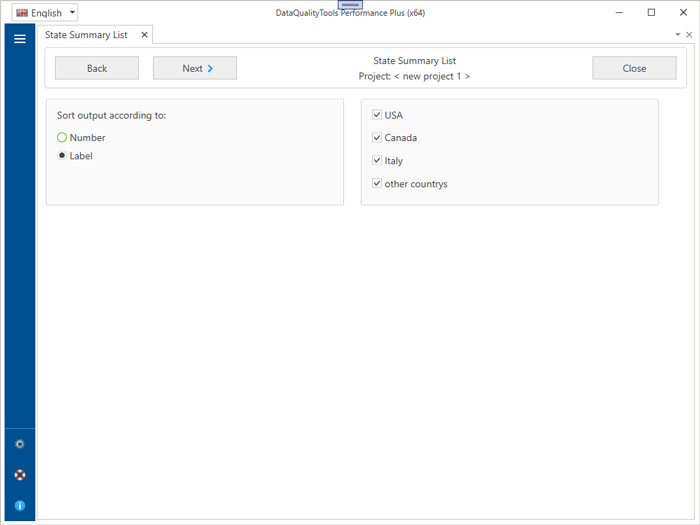Image resolution: width=700 pixels, height=525 pixels.
Task: Open help using the lifebuoy icon
Action: (19, 475)
